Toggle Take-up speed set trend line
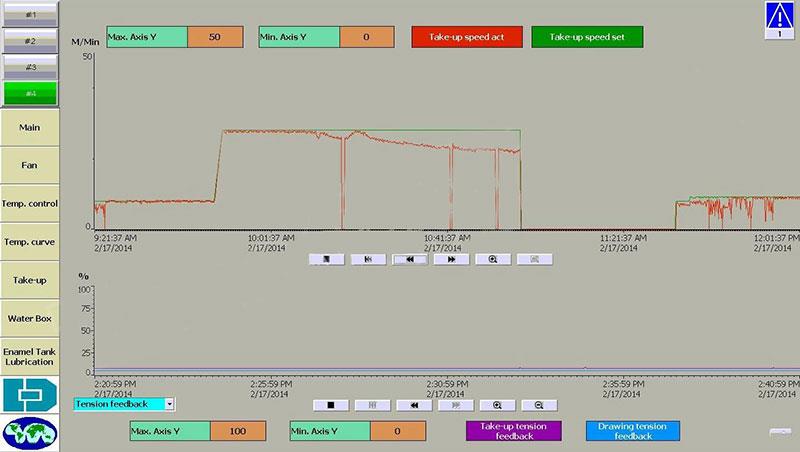Screen dimensions: 800x452 tap(586, 37)
